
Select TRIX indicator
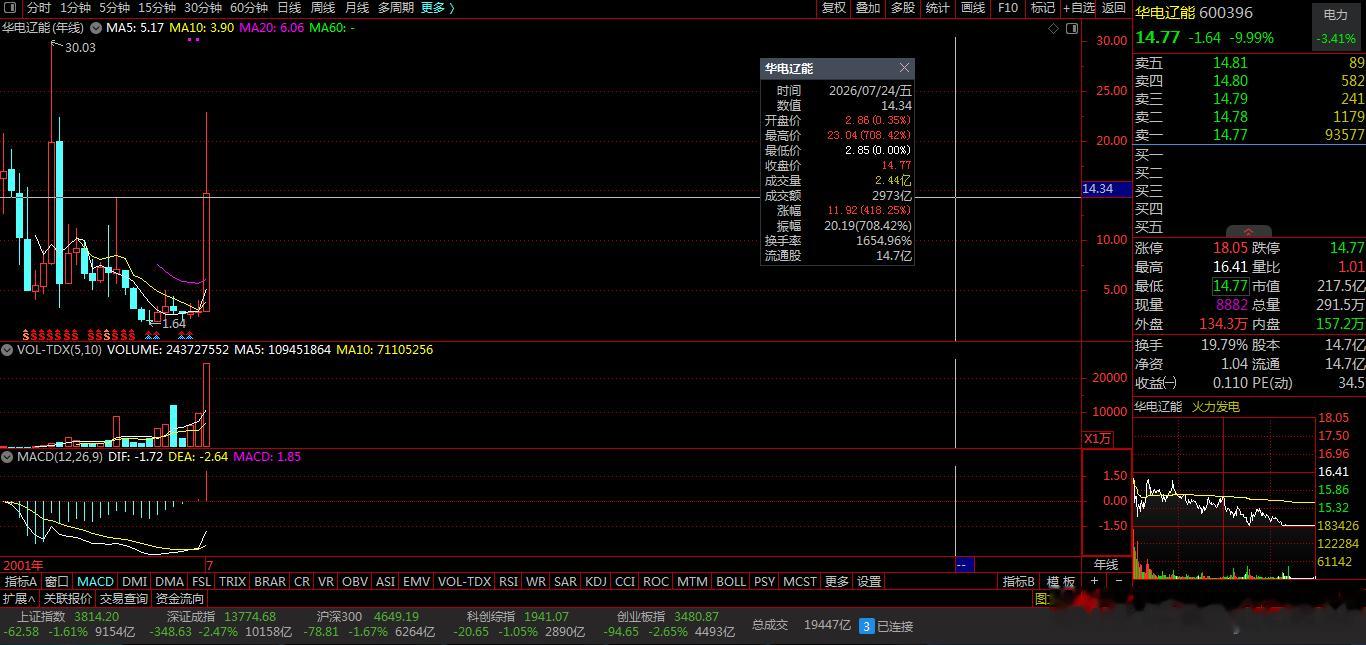click(233, 581)
